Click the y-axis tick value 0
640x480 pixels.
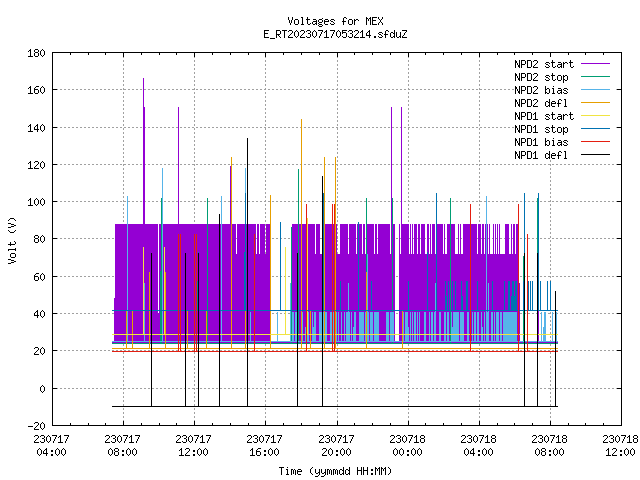[42, 389]
